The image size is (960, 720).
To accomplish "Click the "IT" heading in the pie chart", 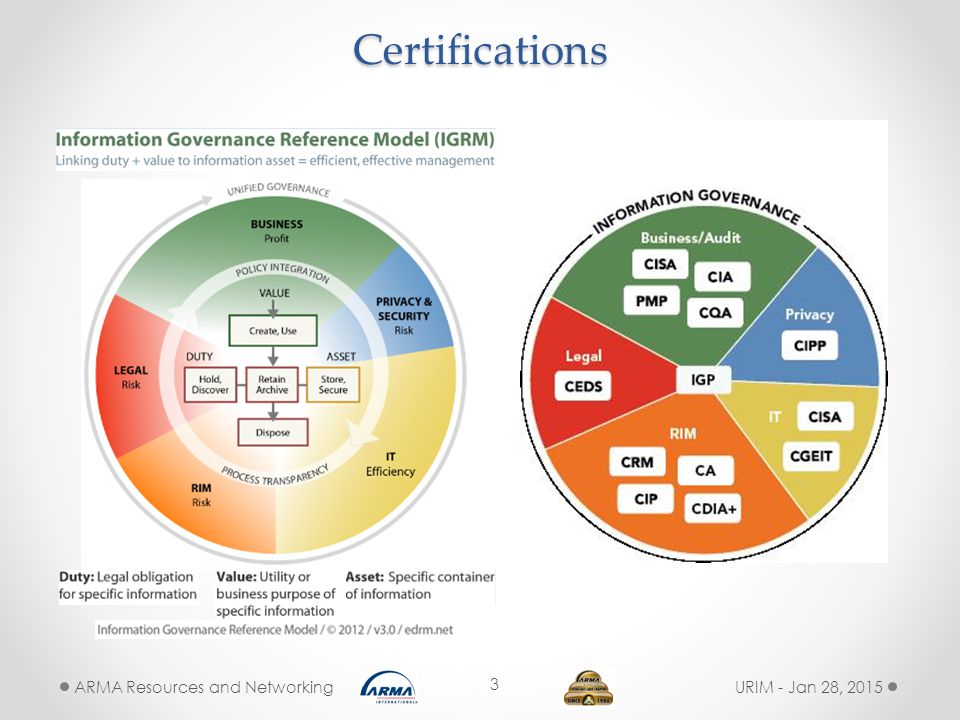I will (x=775, y=417).
